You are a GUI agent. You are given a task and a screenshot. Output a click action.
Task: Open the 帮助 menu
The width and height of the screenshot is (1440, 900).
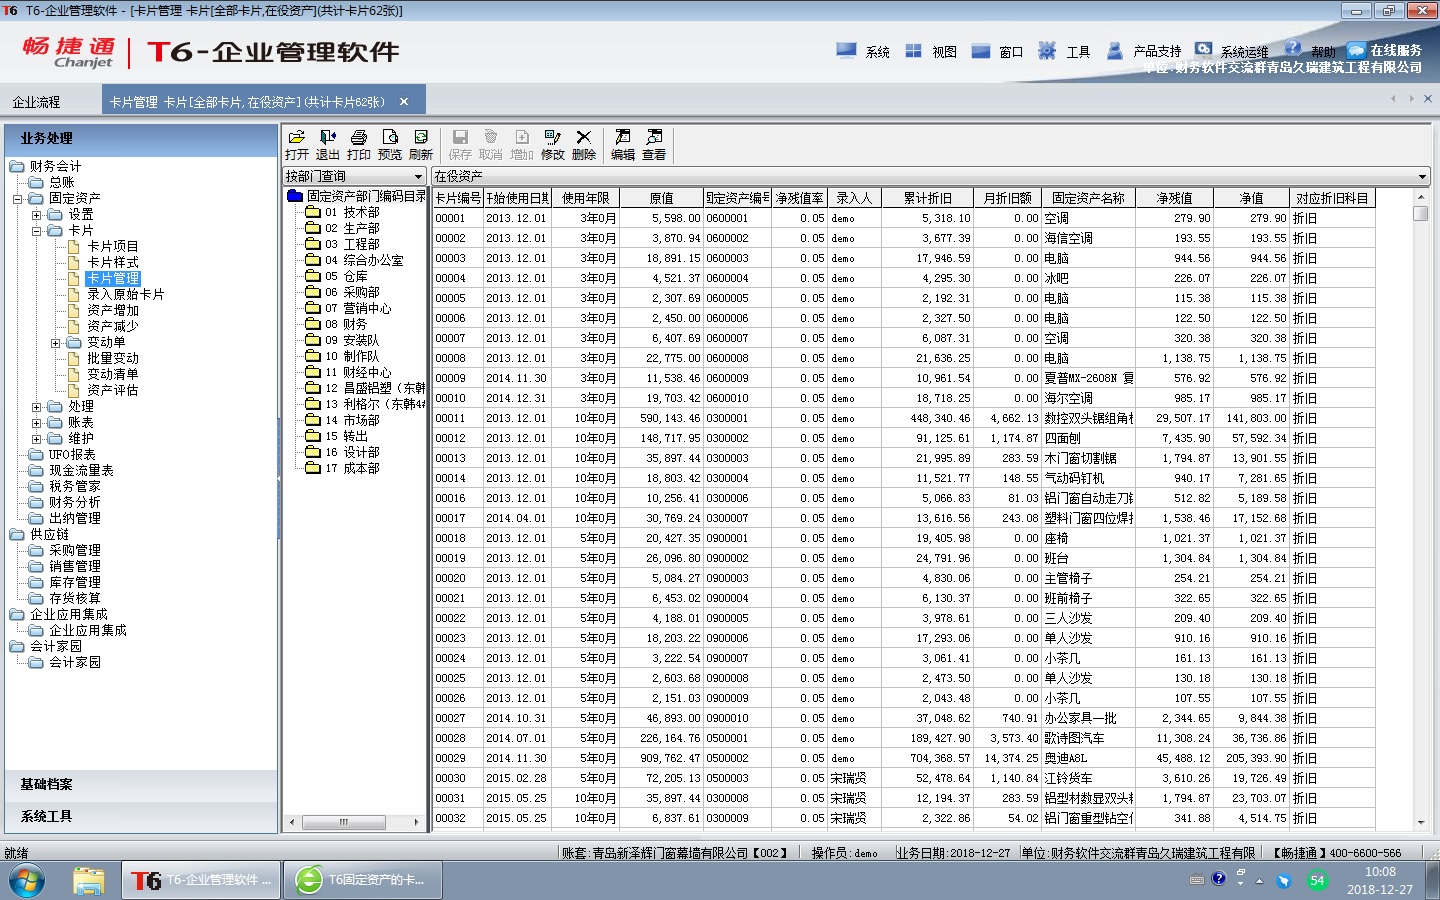click(1310, 51)
